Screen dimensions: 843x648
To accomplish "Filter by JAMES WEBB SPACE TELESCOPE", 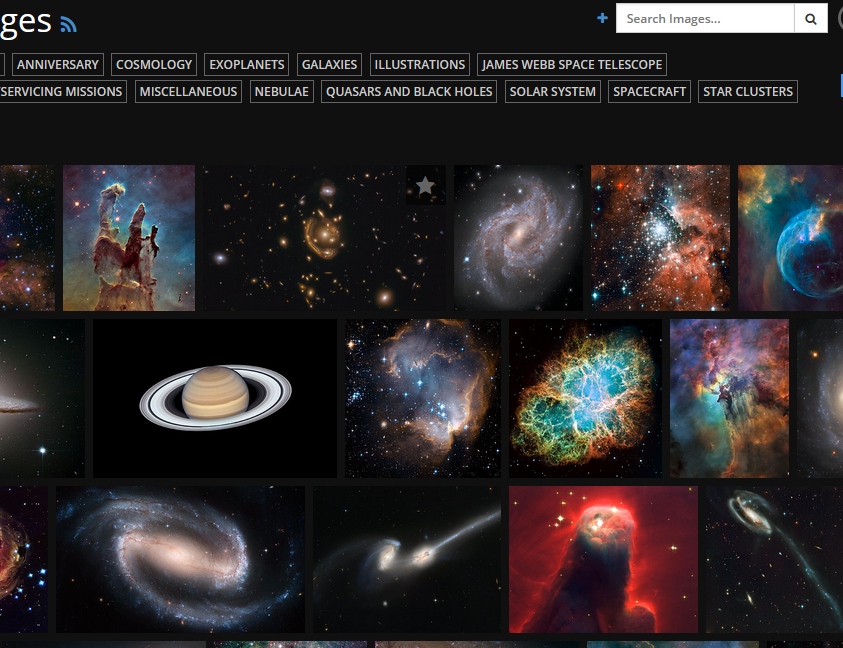I will point(572,64).
